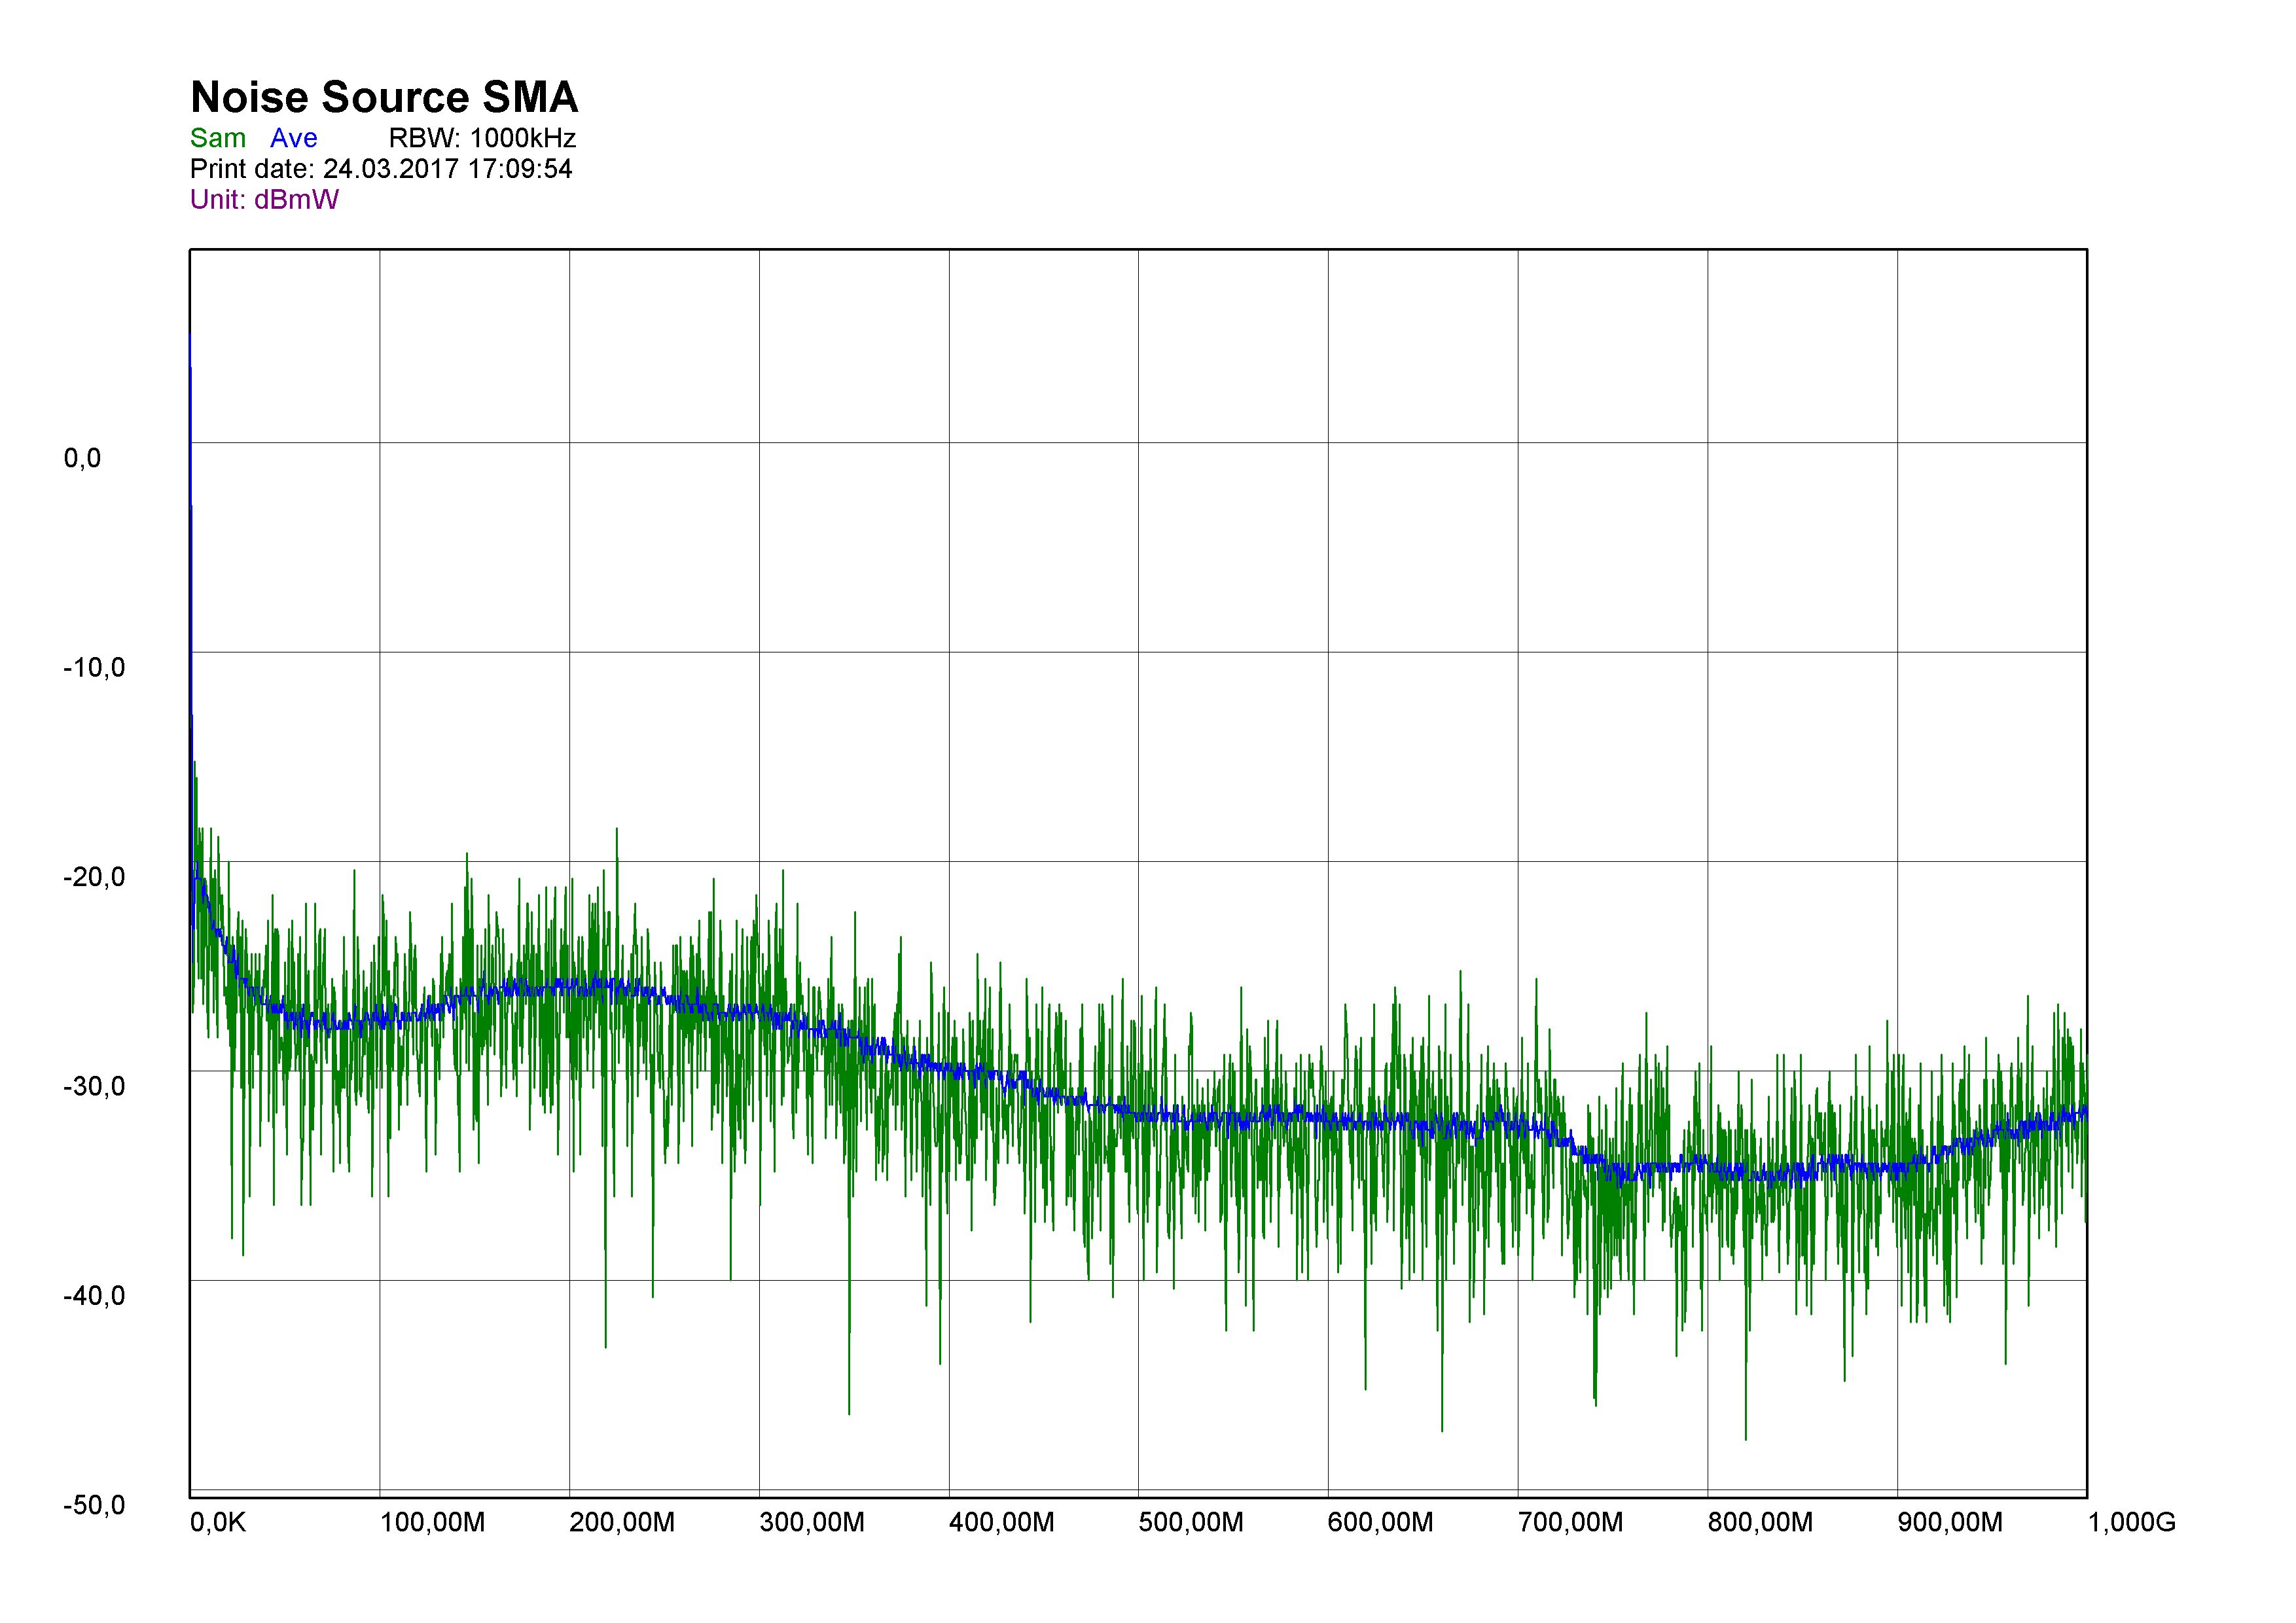This screenshot has height=1623, width=2296.
Task: Click the 0,0 y-axis label
Action: pyautogui.click(x=82, y=458)
